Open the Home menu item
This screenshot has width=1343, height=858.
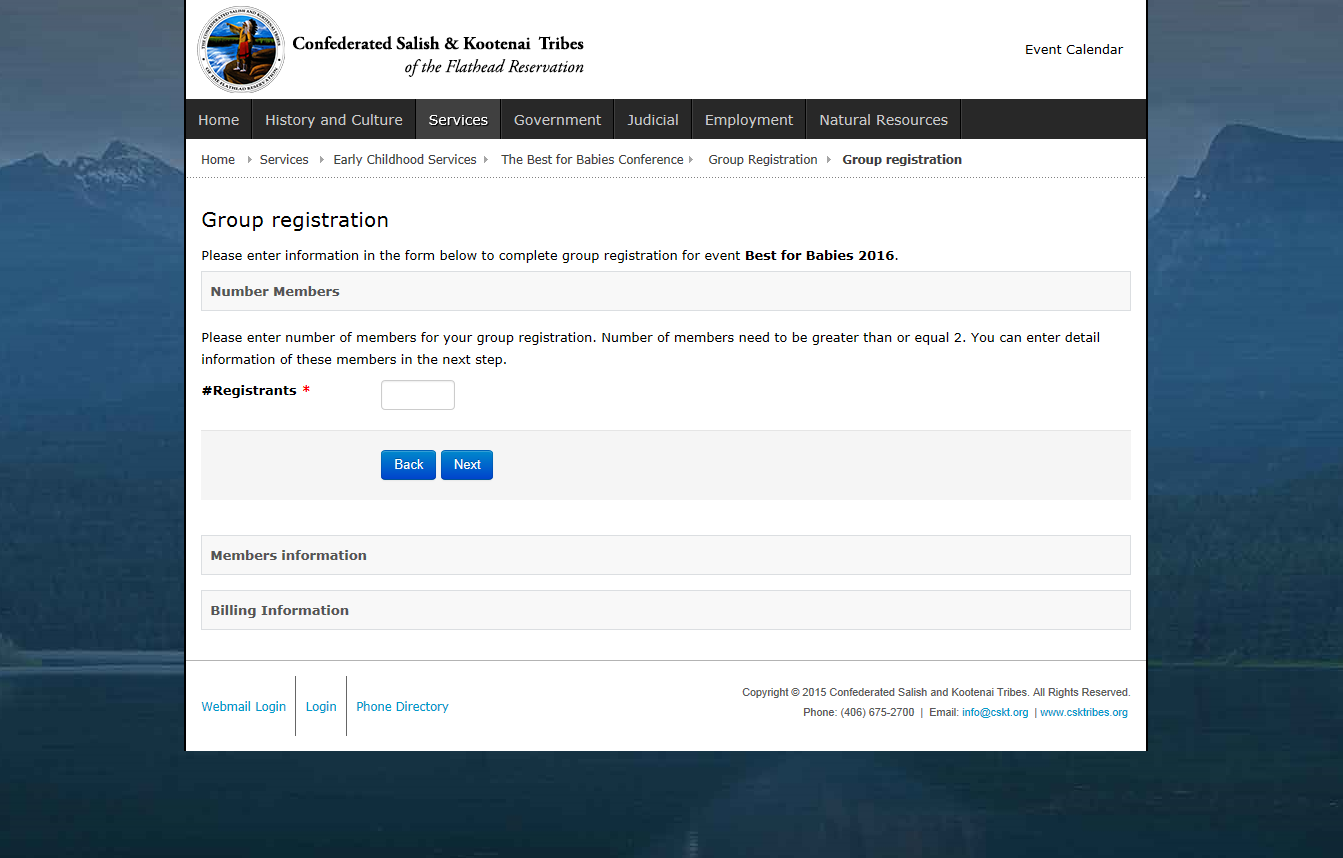218,120
